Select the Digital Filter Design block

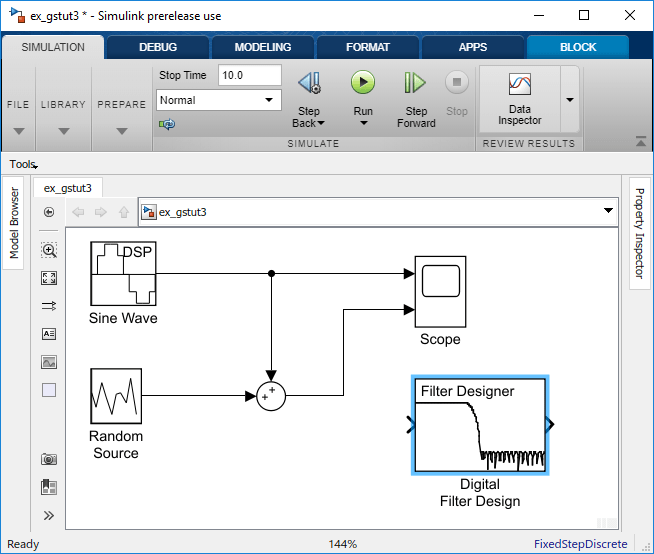coord(480,425)
